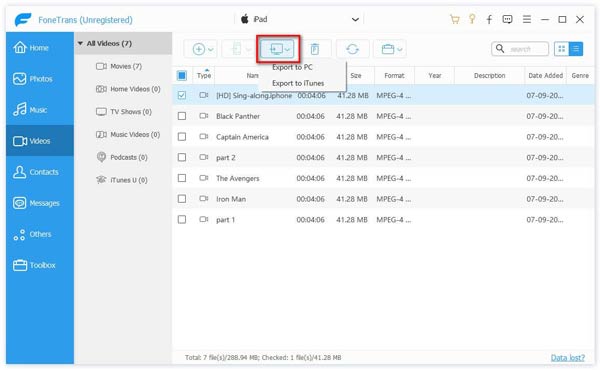600x370 pixels.
Task: Uncheck the [HD] Sing-along video checkbox
Action: pos(182,95)
